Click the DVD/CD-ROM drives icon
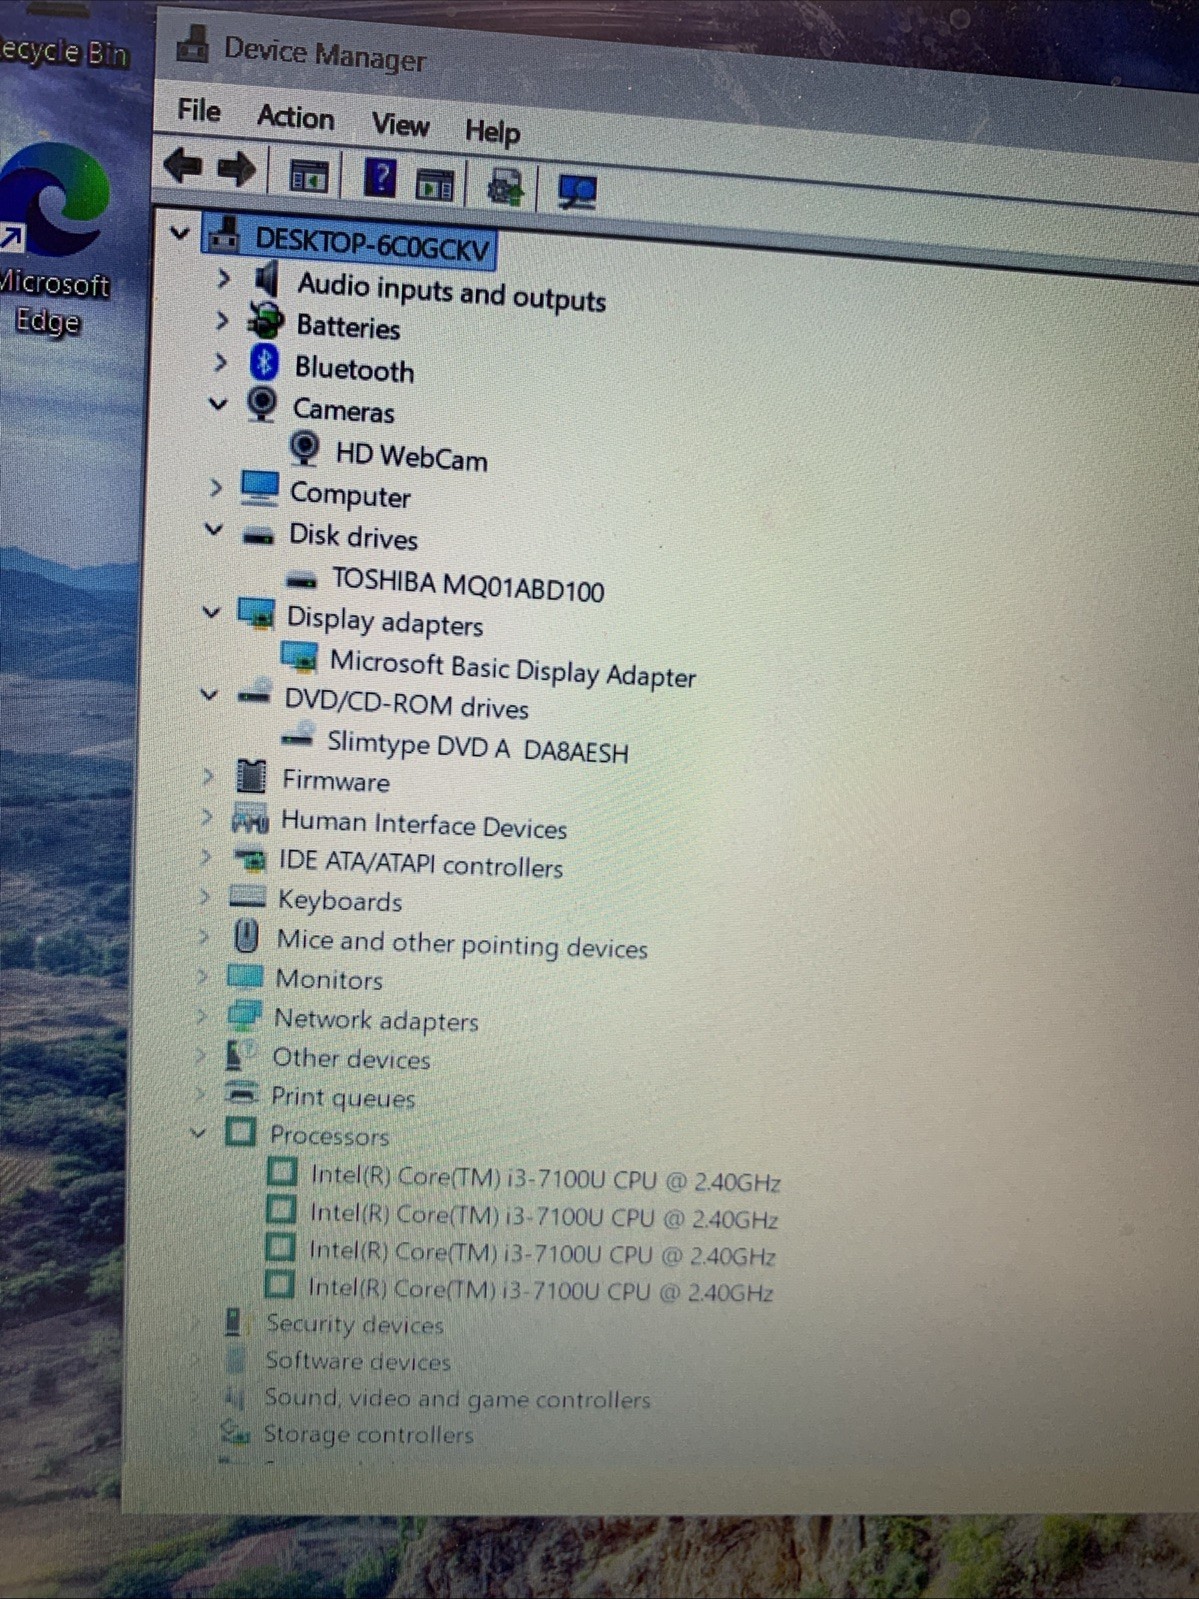The height and width of the screenshot is (1599, 1199). click(x=253, y=692)
